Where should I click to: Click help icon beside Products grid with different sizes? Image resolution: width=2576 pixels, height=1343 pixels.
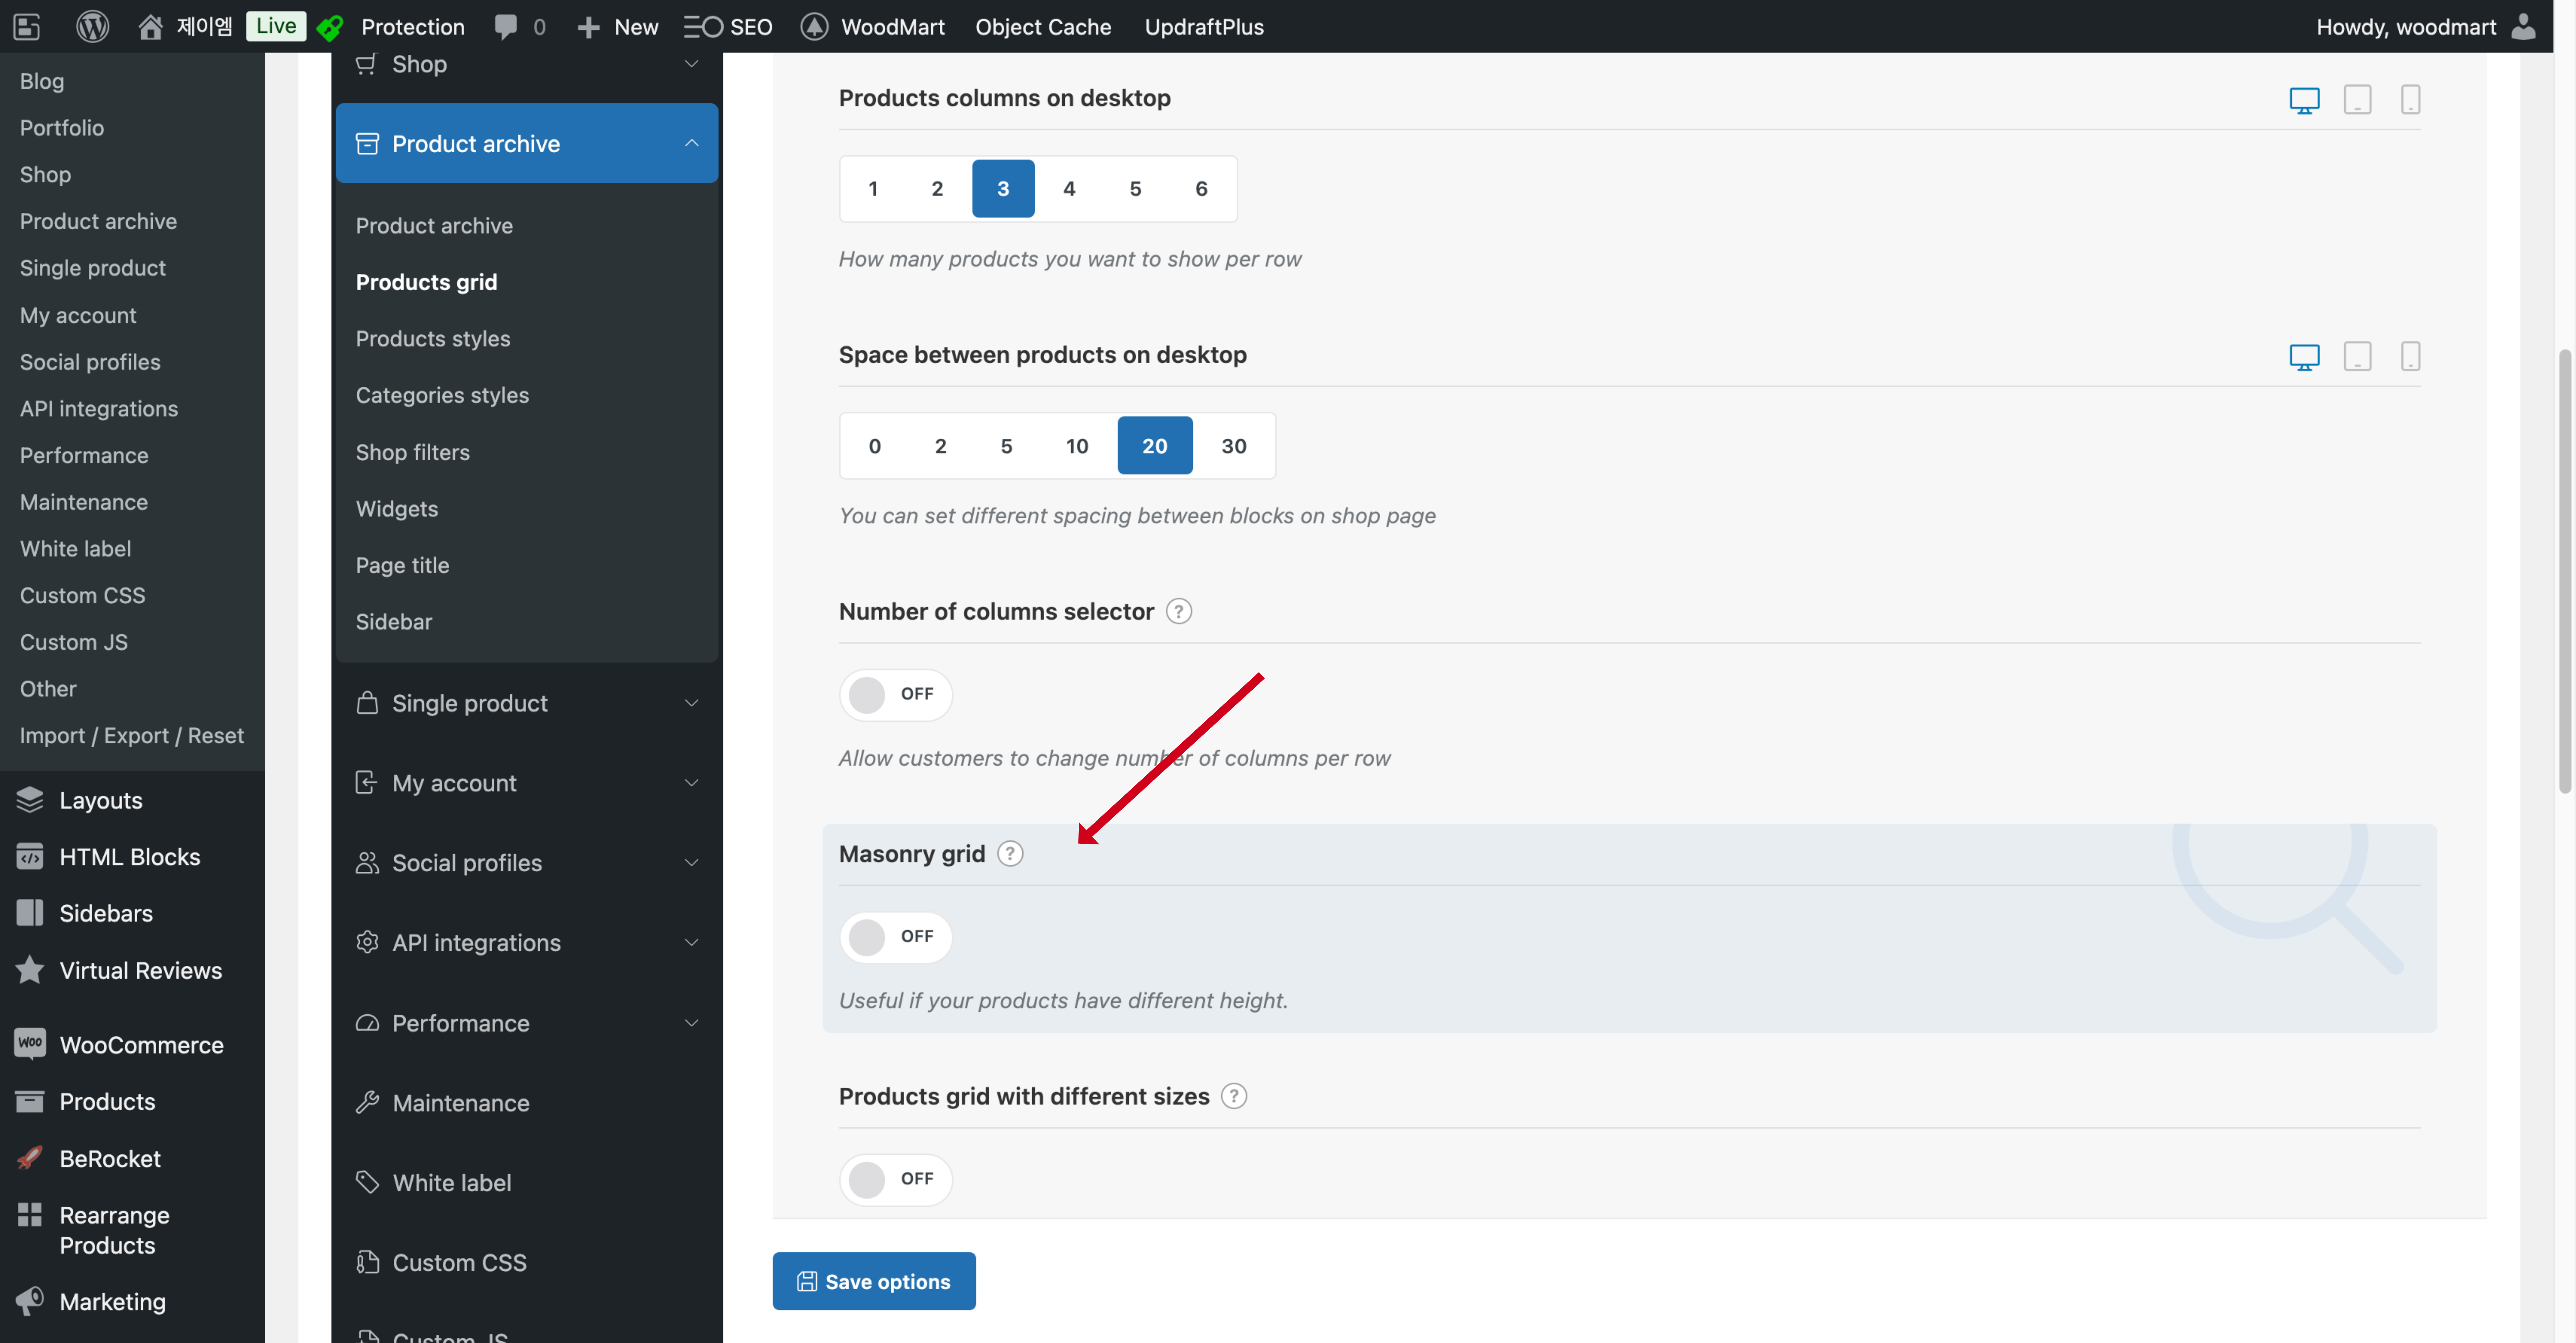click(1234, 1096)
